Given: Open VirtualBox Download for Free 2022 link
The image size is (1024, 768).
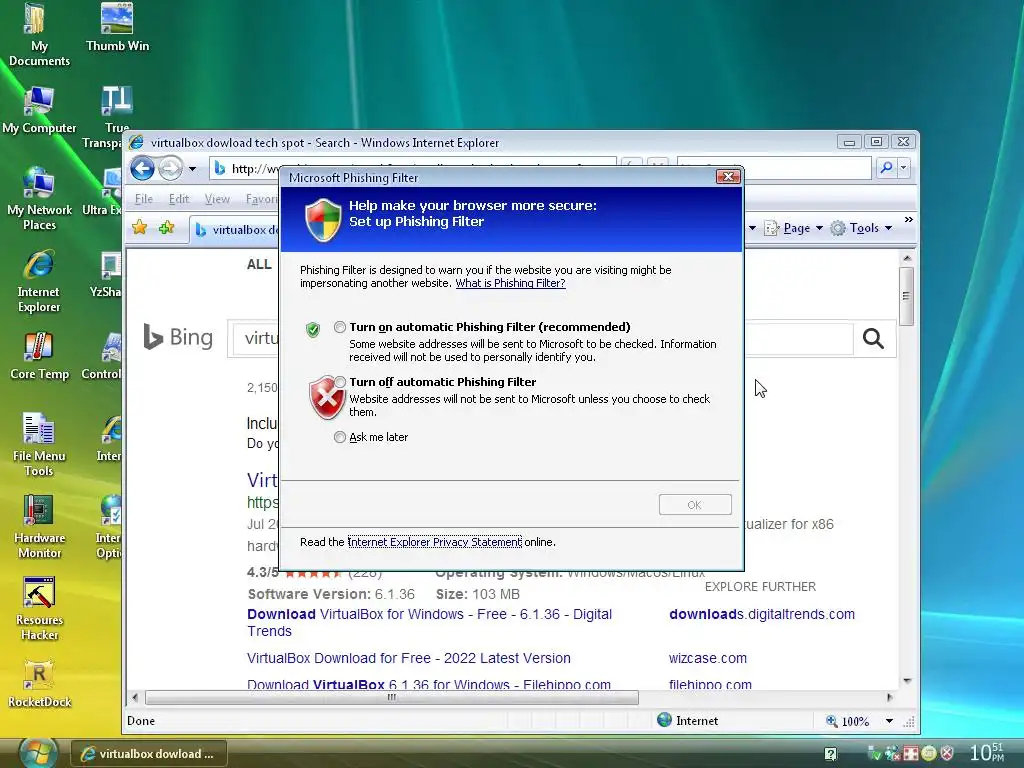Looking at the screenshot, I should (409, 658).
